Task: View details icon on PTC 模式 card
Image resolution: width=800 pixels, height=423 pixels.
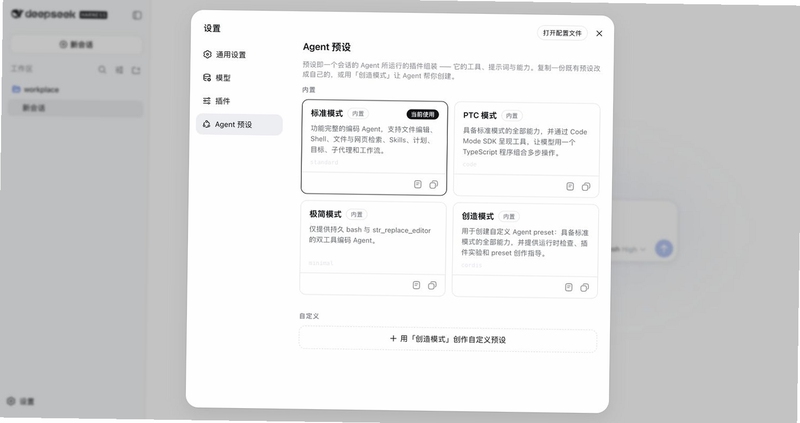Action: 570,186
